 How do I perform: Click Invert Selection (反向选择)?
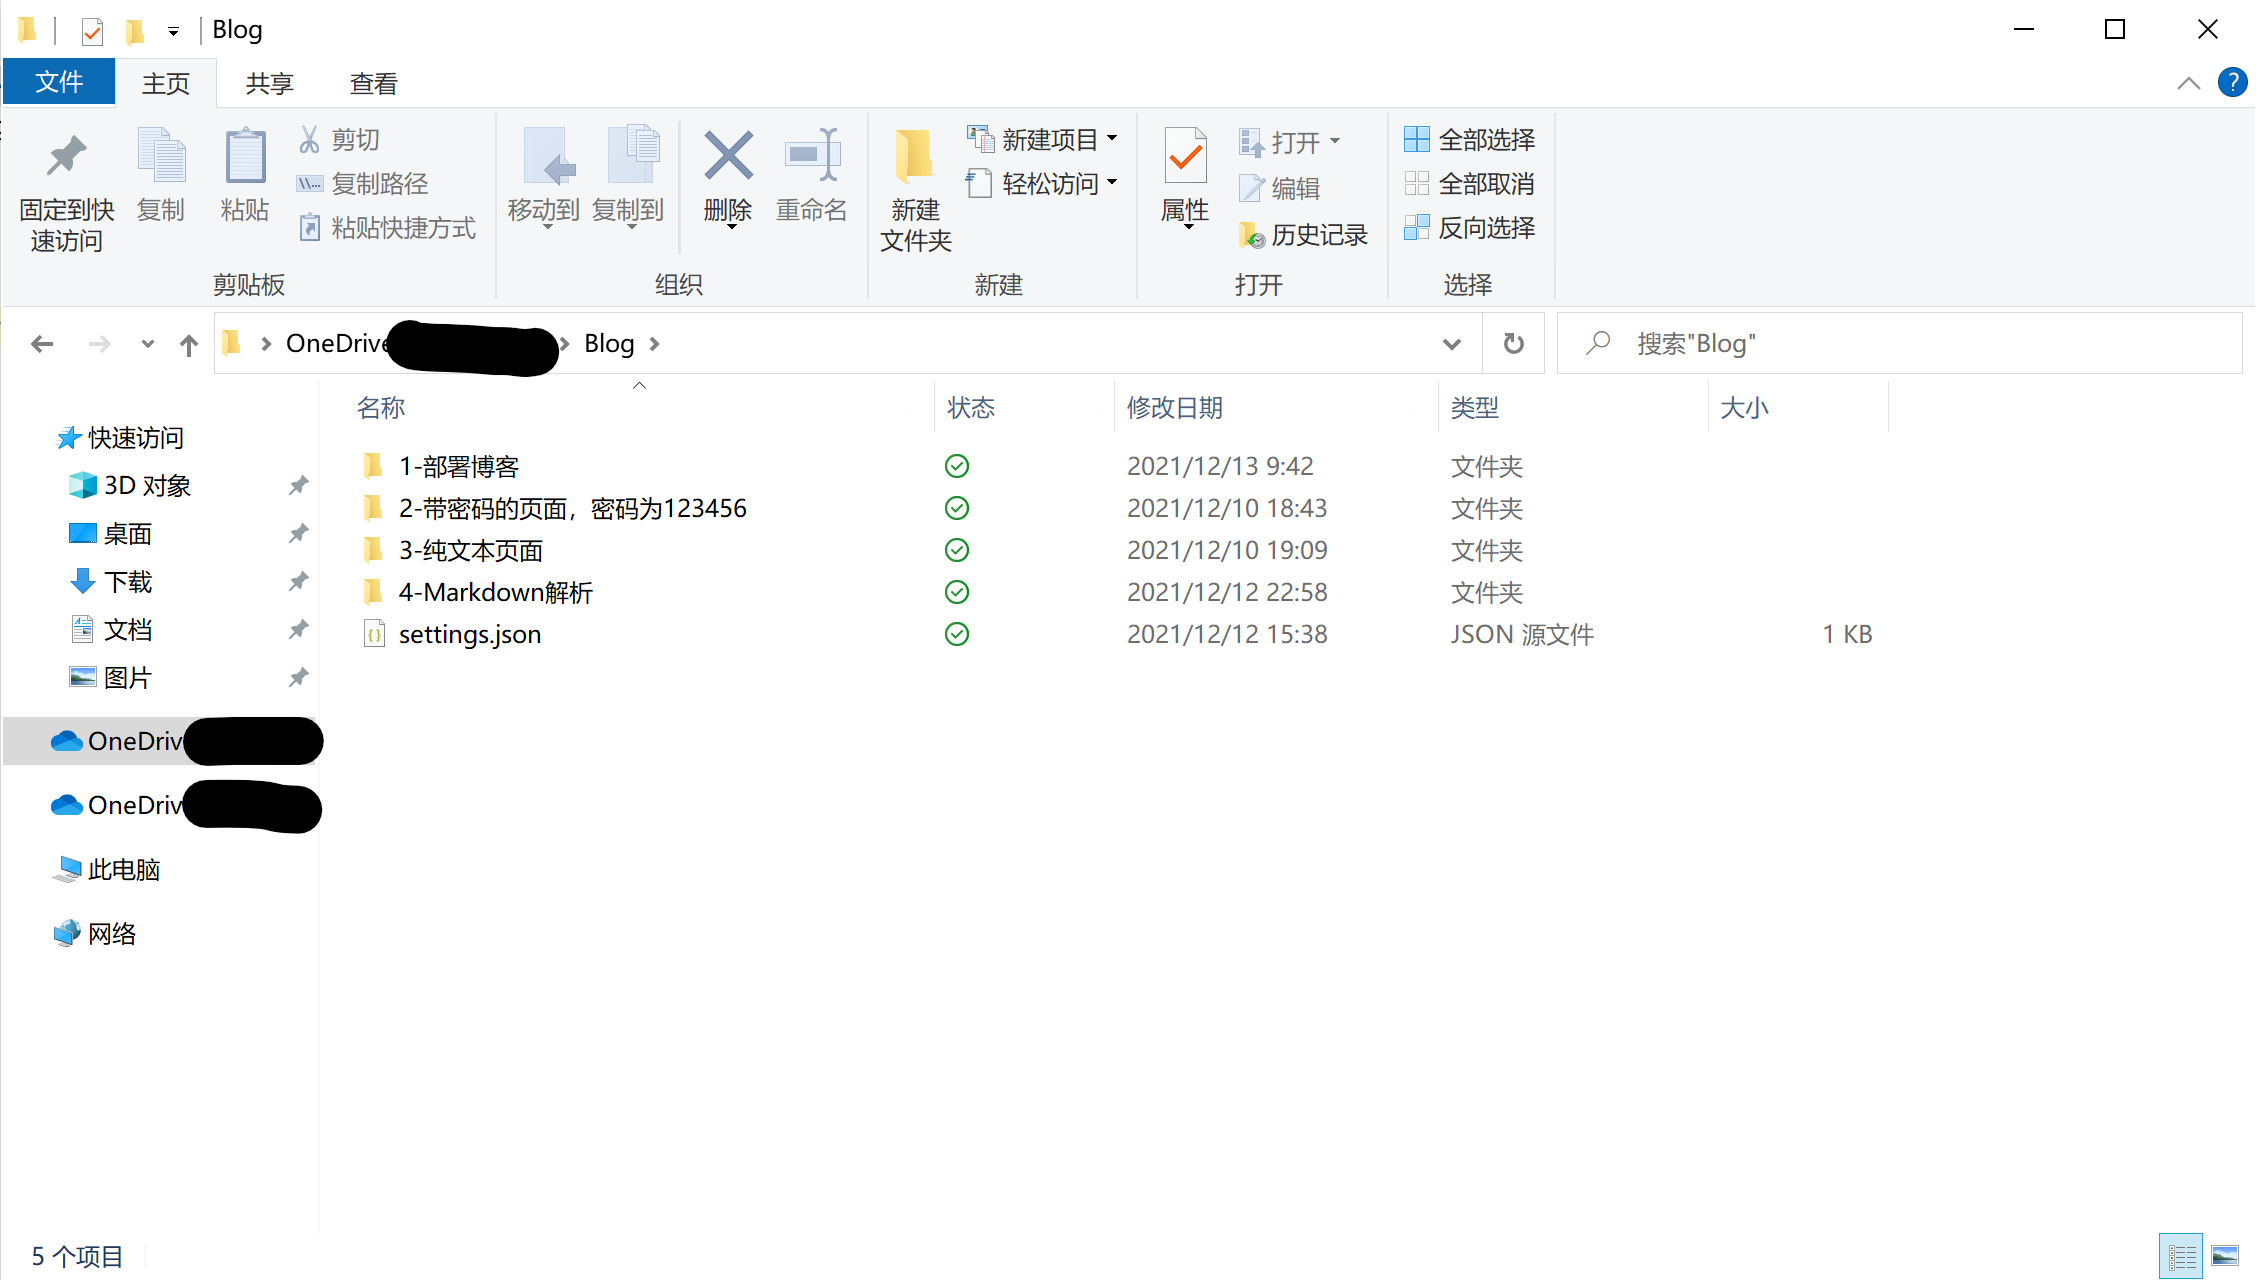click(x=1469, y=228)
